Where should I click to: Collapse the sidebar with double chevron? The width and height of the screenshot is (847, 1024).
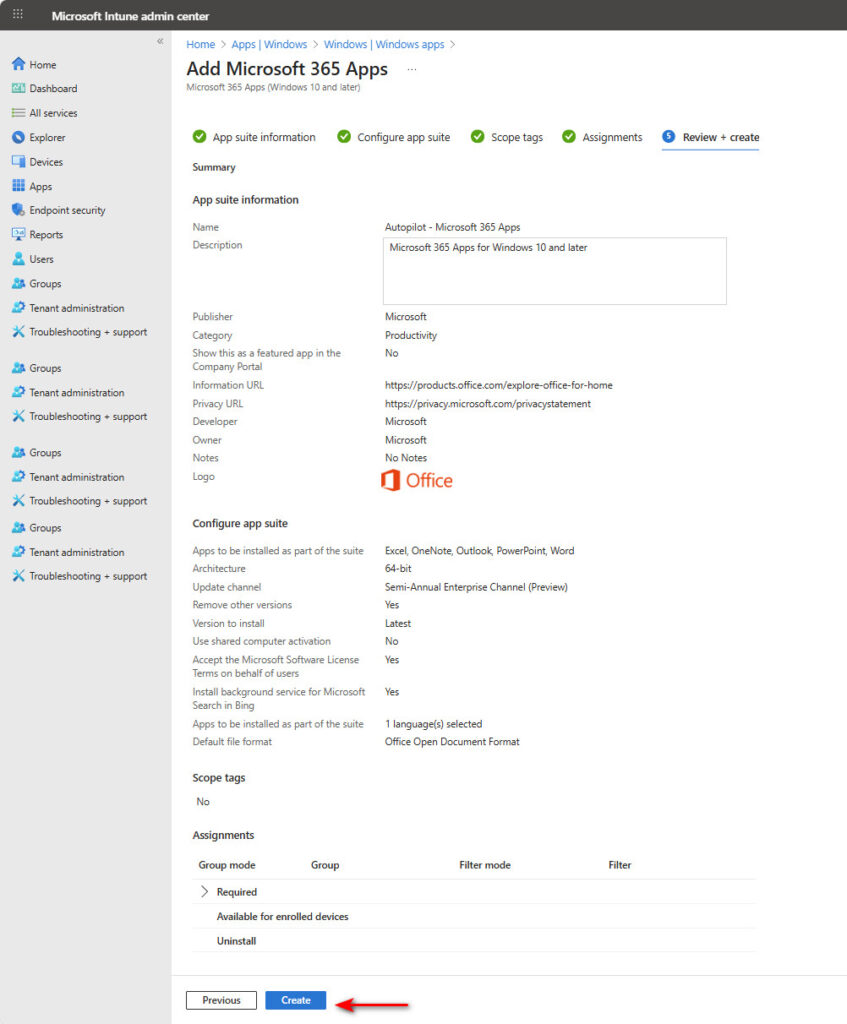point(160,41)
